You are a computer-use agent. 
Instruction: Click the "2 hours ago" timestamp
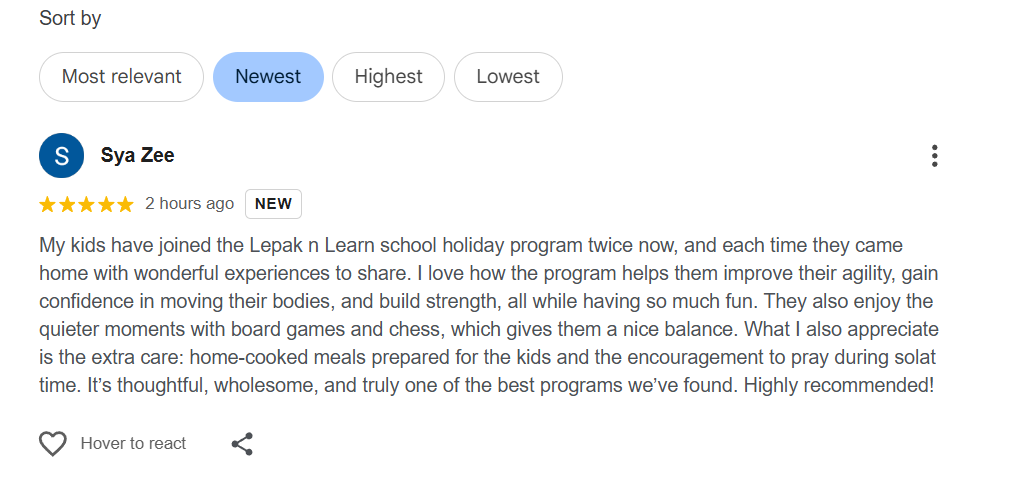189,204
